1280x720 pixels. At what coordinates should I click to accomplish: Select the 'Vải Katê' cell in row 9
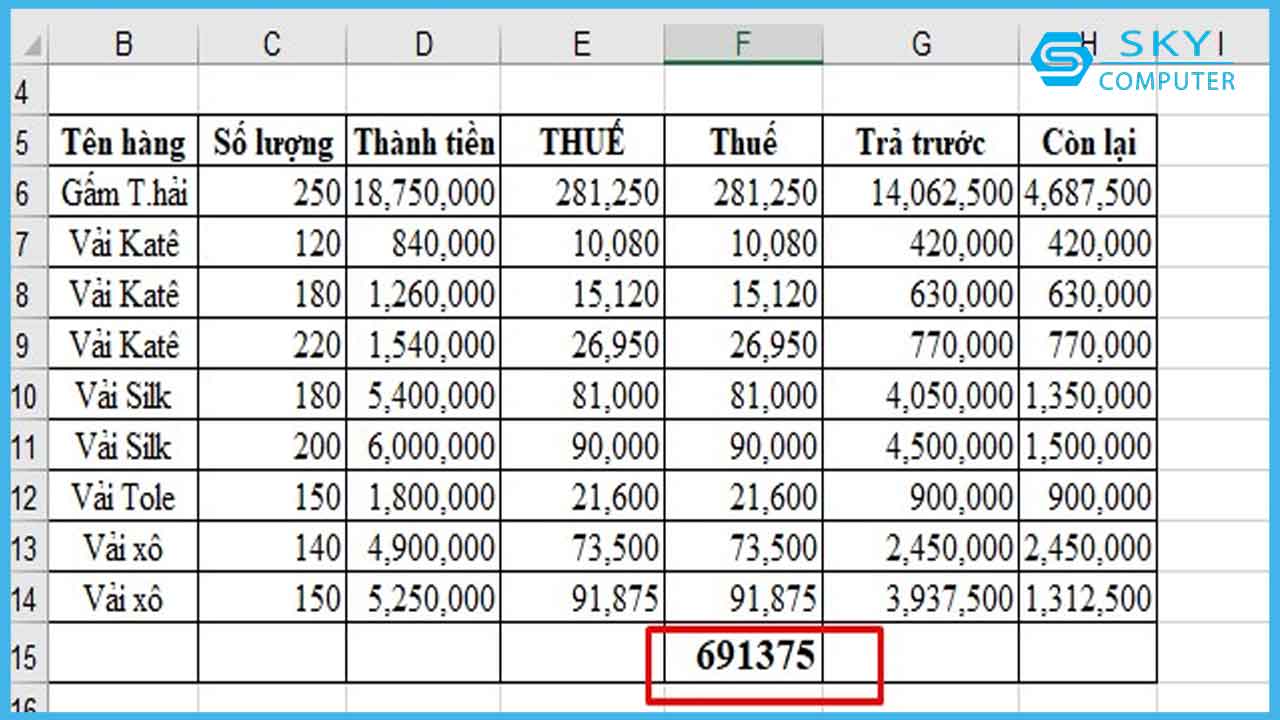click(x=123, y=345)
